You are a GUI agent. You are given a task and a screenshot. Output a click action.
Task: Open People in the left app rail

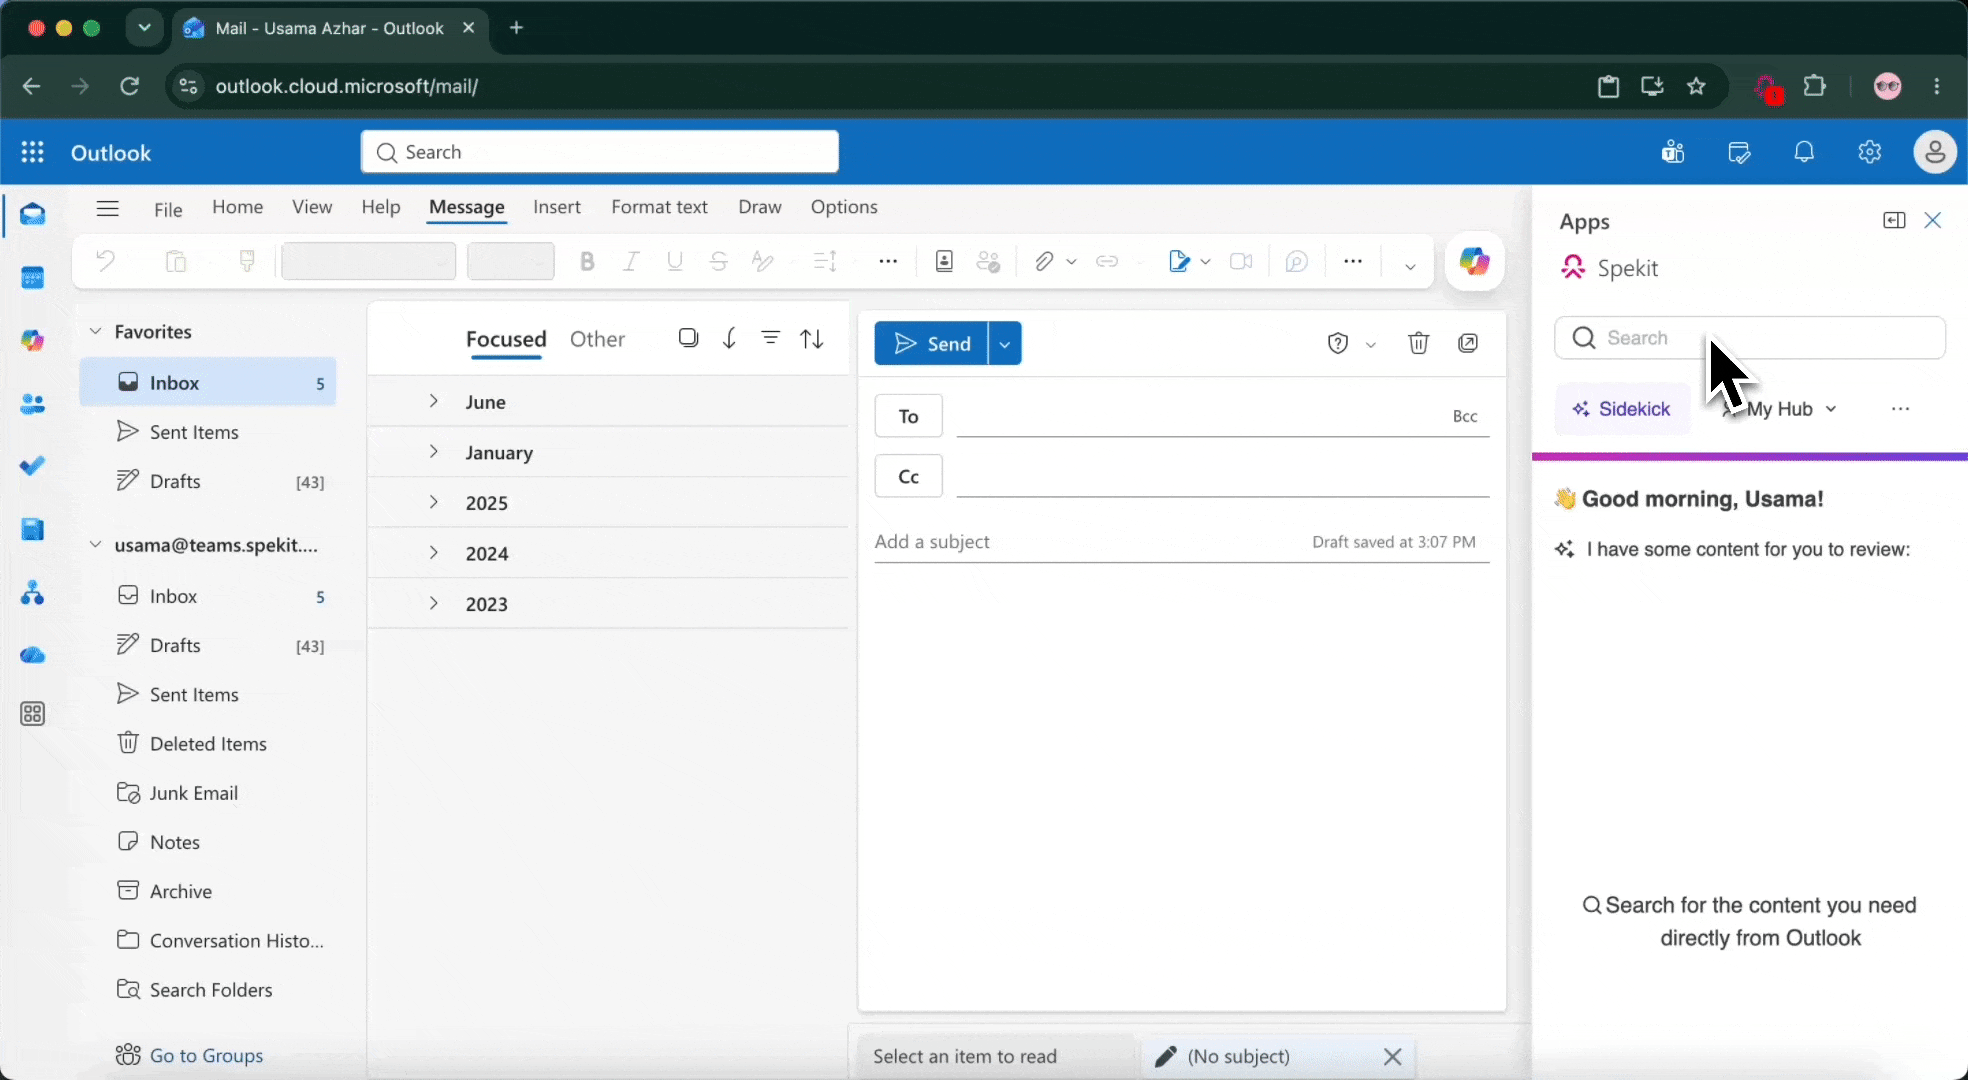tap(33, 404)
